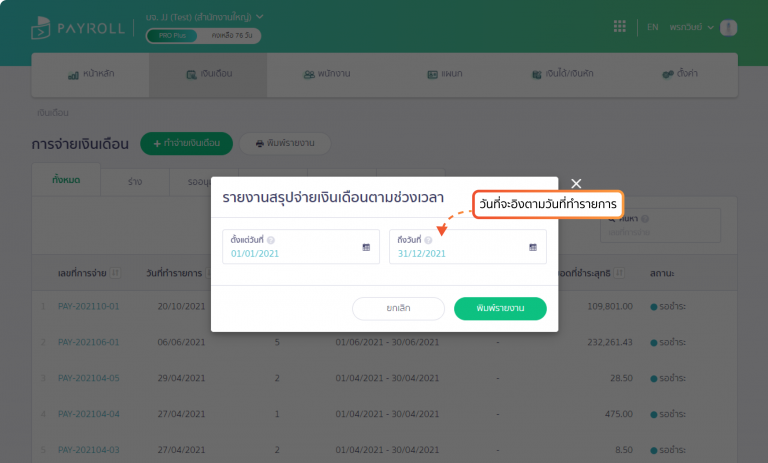Click help icon beside ตั้งแต่วันที่ label
This screenshot has width=768, height=463.
(x=271, y=240)
